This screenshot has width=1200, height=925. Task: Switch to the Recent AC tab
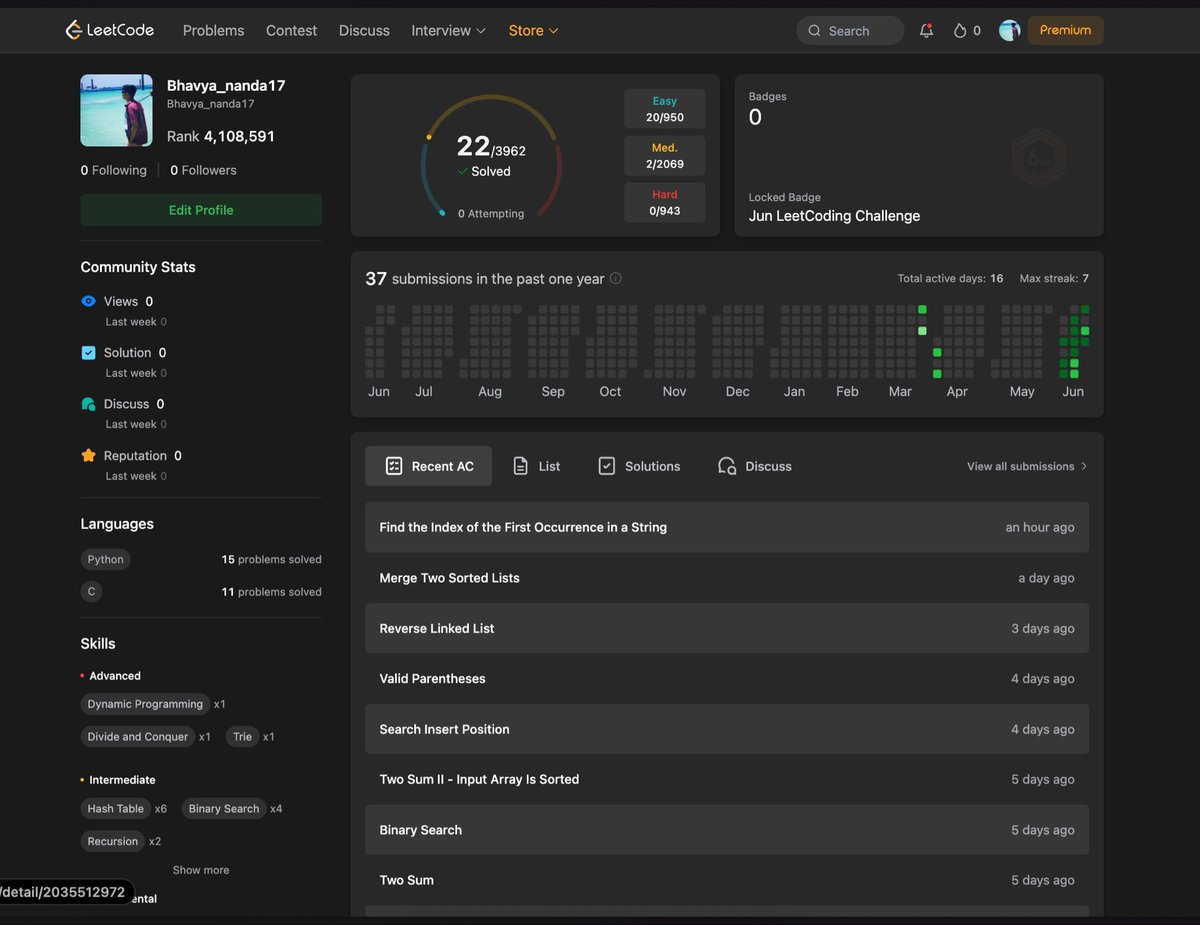[x=428, y=466]
